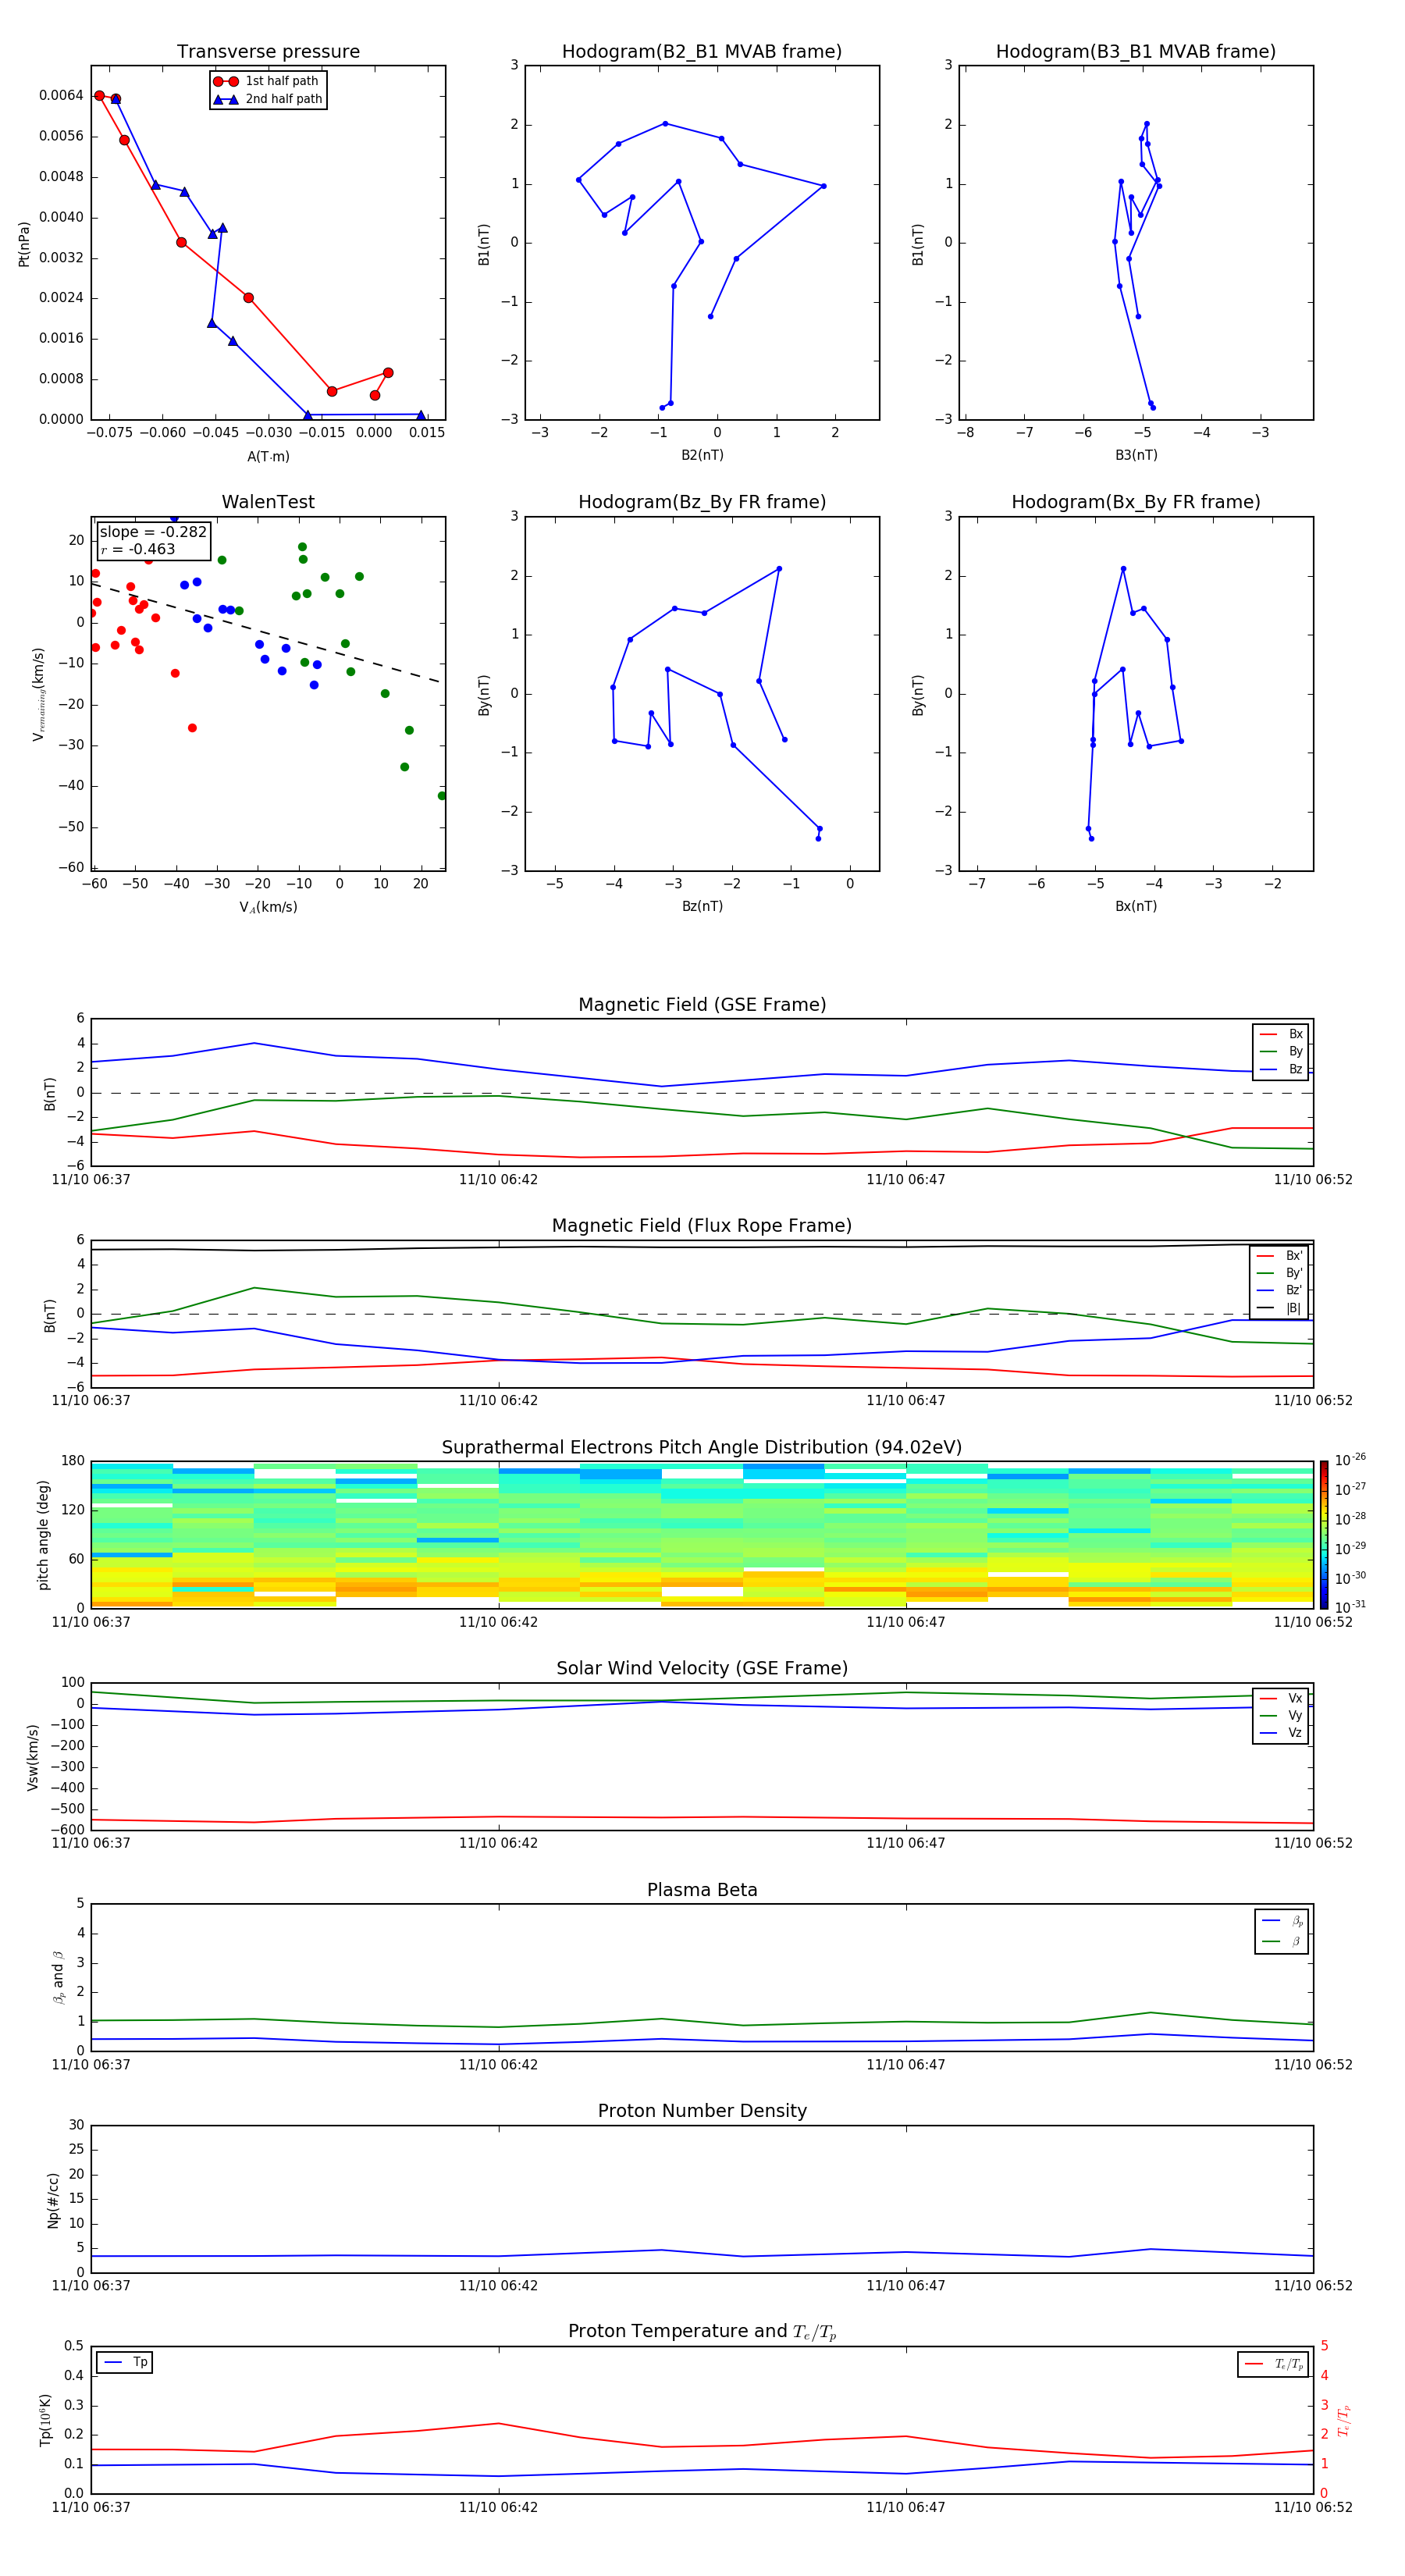
Task: Click the "Transverse pressure" plot title
Action: (268, 51)
